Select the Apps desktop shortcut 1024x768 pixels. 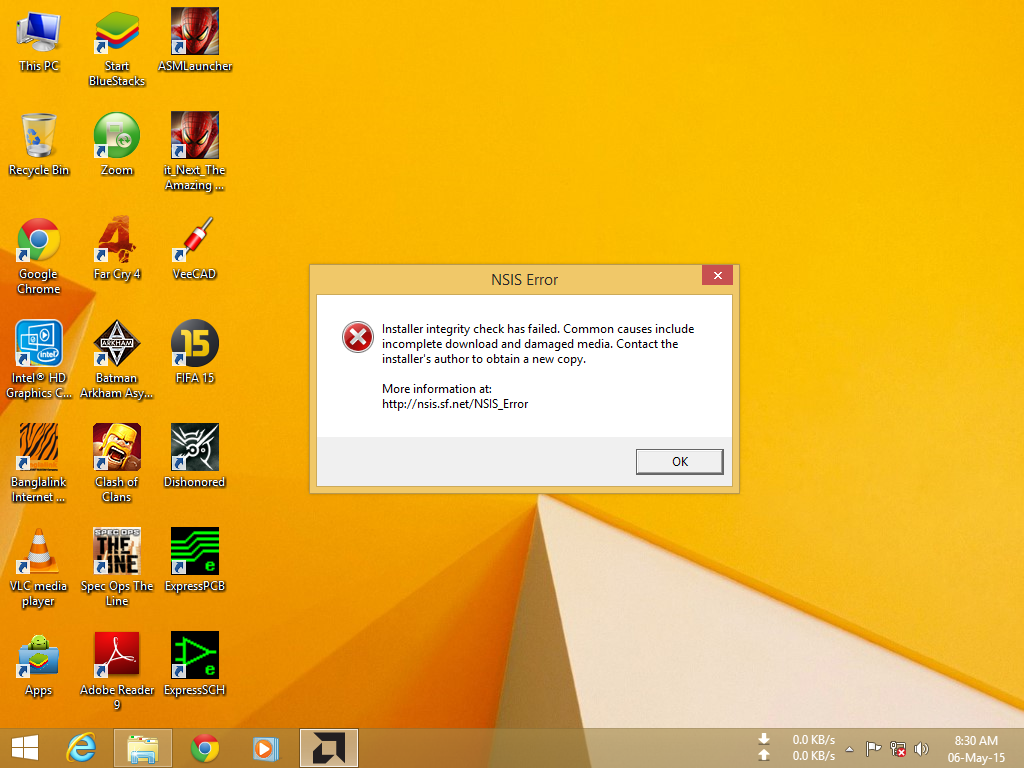[39, 664]
